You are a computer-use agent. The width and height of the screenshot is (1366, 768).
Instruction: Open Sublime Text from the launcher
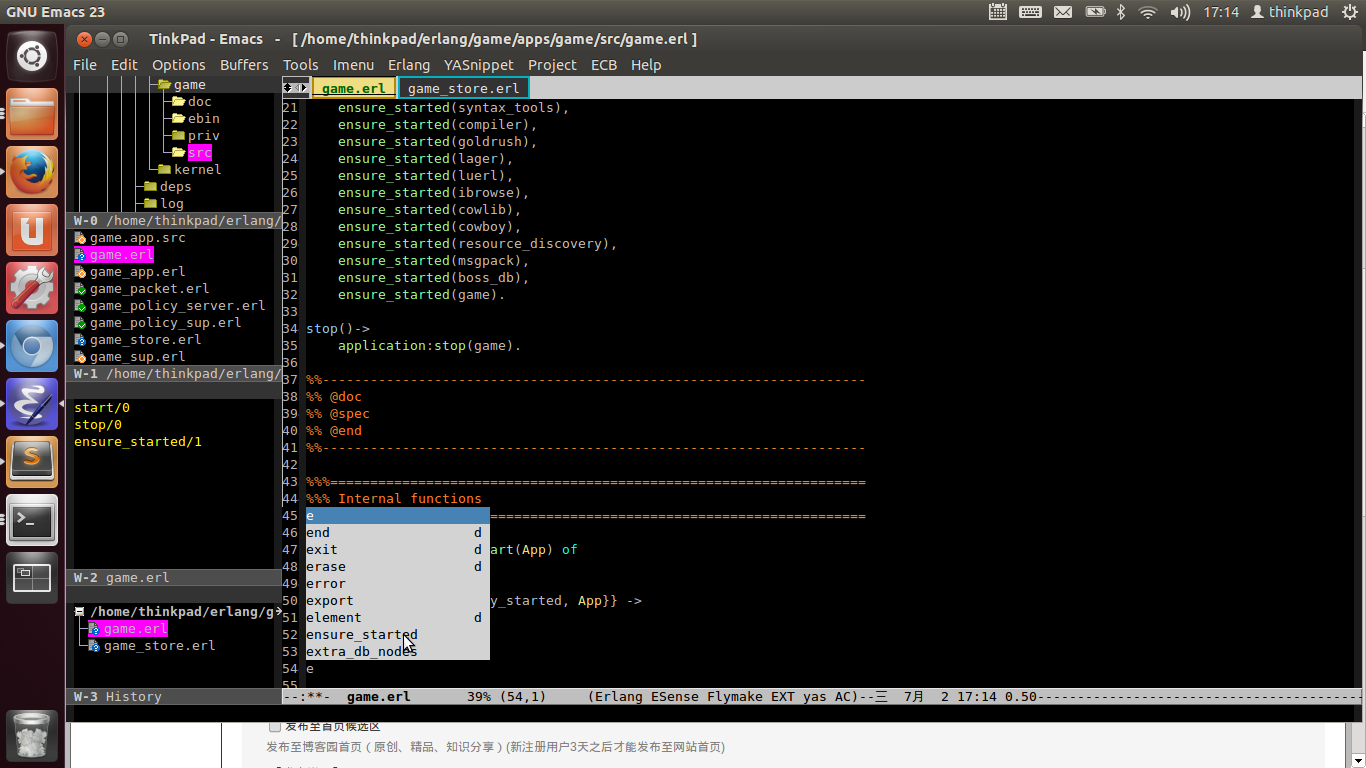[x=32, y=462]
